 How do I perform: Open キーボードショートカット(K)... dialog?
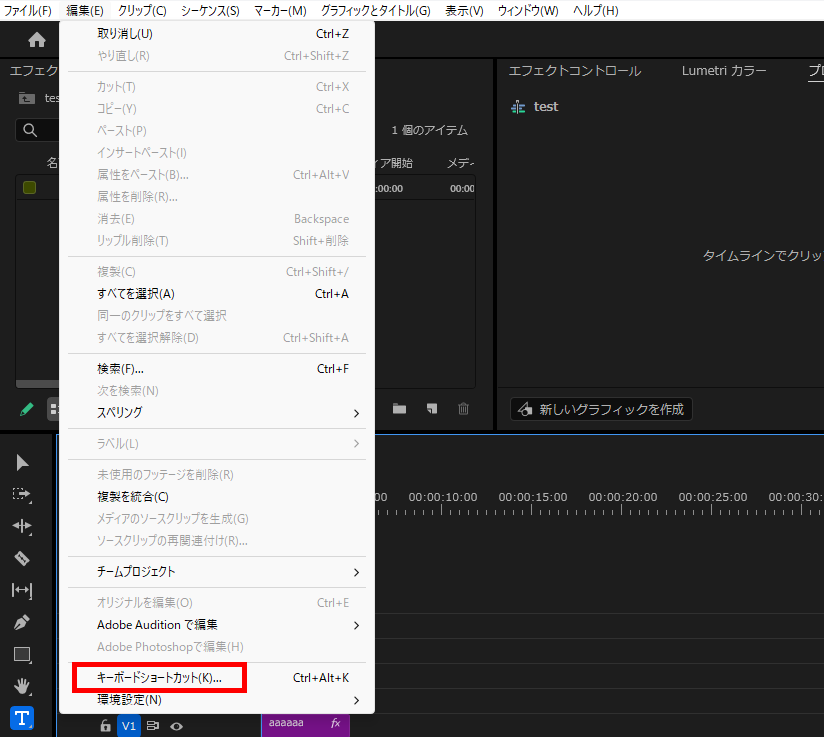[x=217, y=678]
